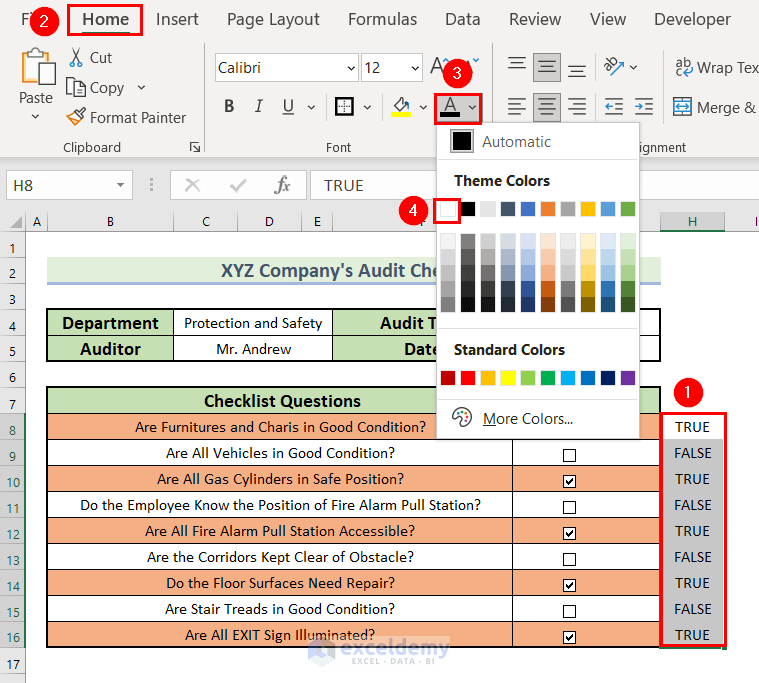Image resolution: width=759 pixels, height=683 pixels.
Task: Apply Italic formatting
Action: click(258, 107)
